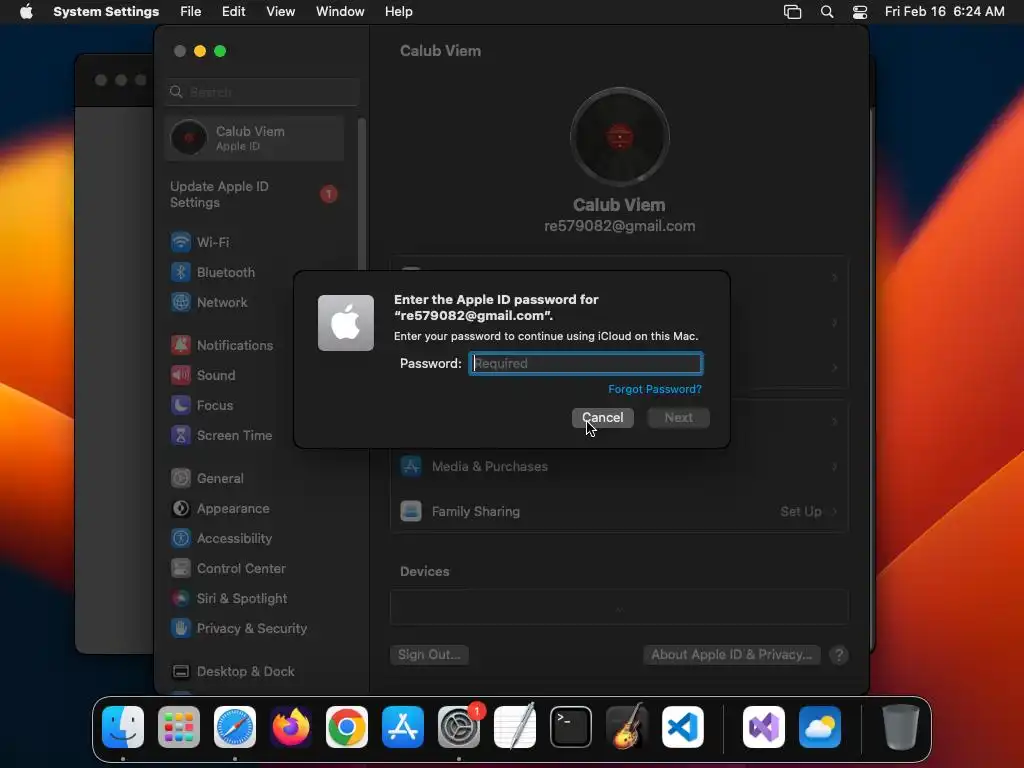Open Family Sharing Set Up row
This screenshot has width=1024, height=768.
[619, 511]
